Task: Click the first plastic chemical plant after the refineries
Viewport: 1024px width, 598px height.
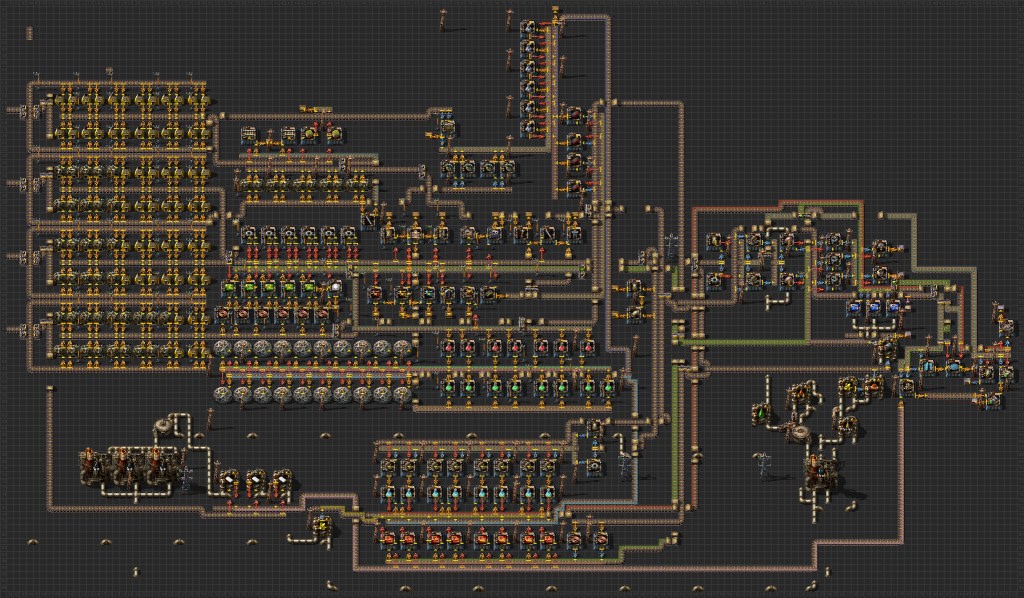Action: 229,482
